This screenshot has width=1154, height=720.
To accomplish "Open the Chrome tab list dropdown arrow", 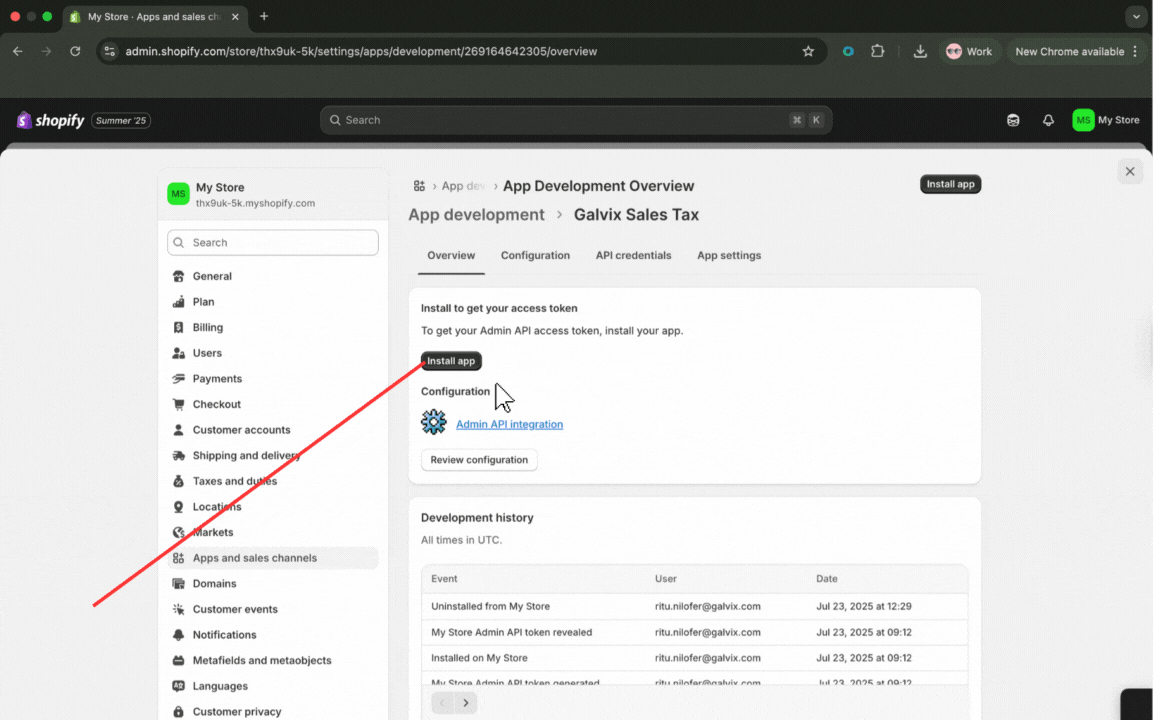I will tap(1136, 16).
